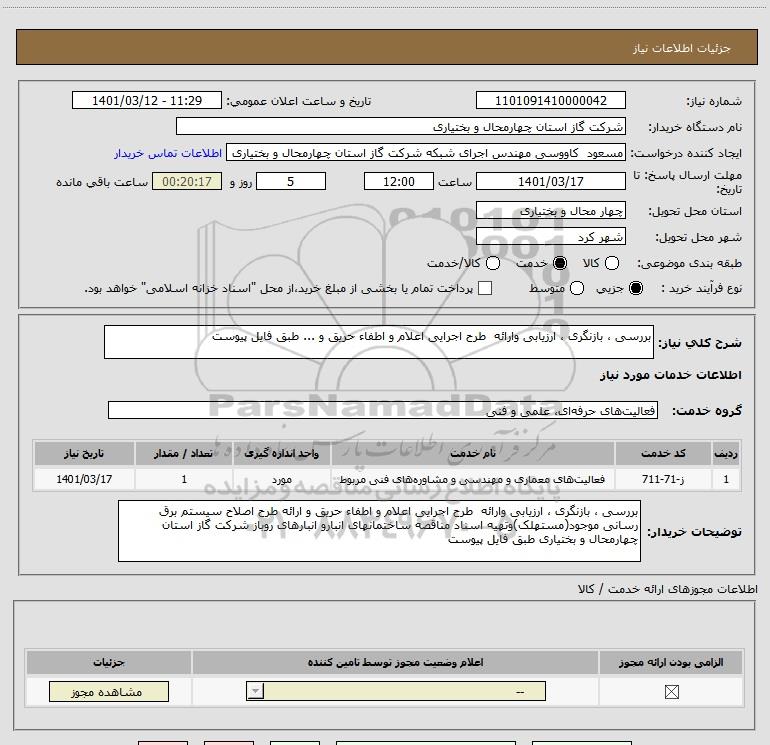Click the deadline time field 12:00
Screen dimensions: 770x745
click(399, 181)
